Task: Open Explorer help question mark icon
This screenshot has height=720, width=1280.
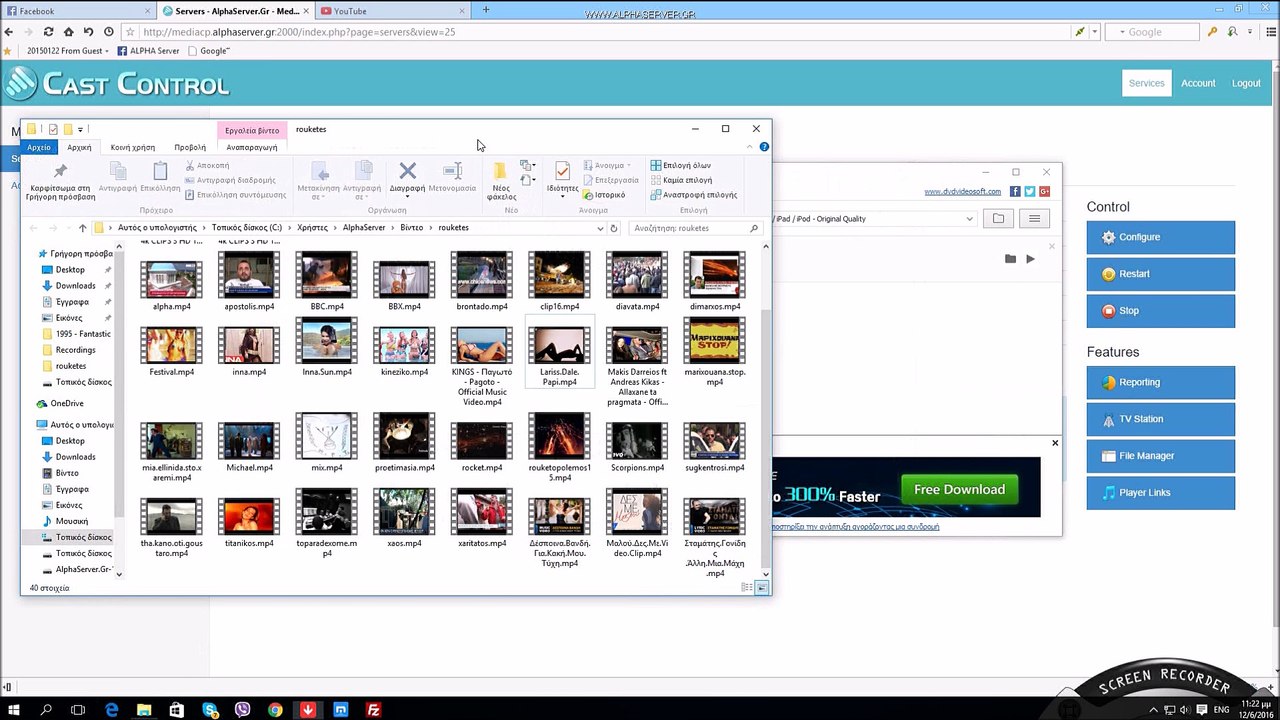Action: pyautogui.click(x=764, y=147)
